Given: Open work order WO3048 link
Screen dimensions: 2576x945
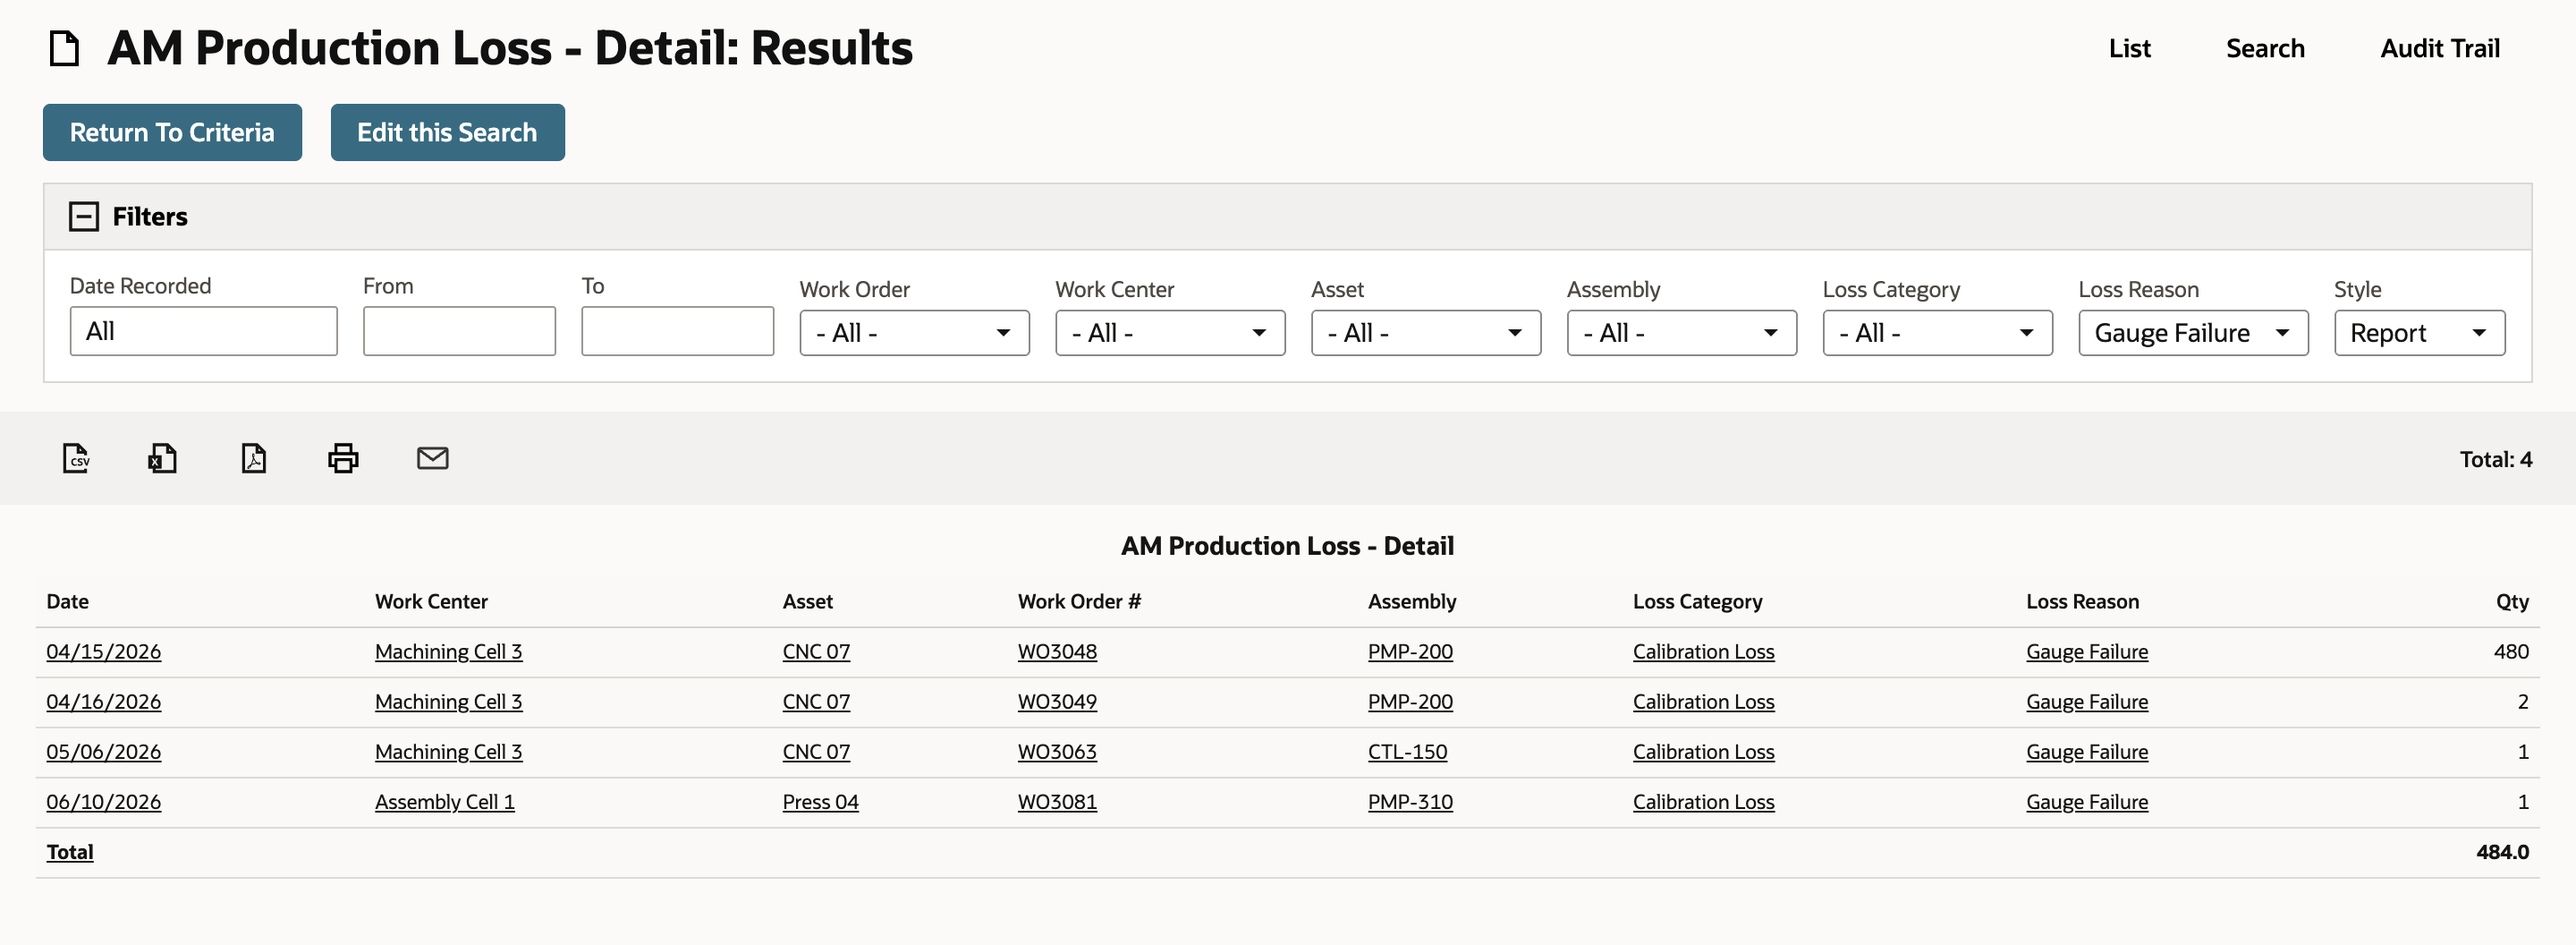Looking at the screenshot, I should (1057, 652).
